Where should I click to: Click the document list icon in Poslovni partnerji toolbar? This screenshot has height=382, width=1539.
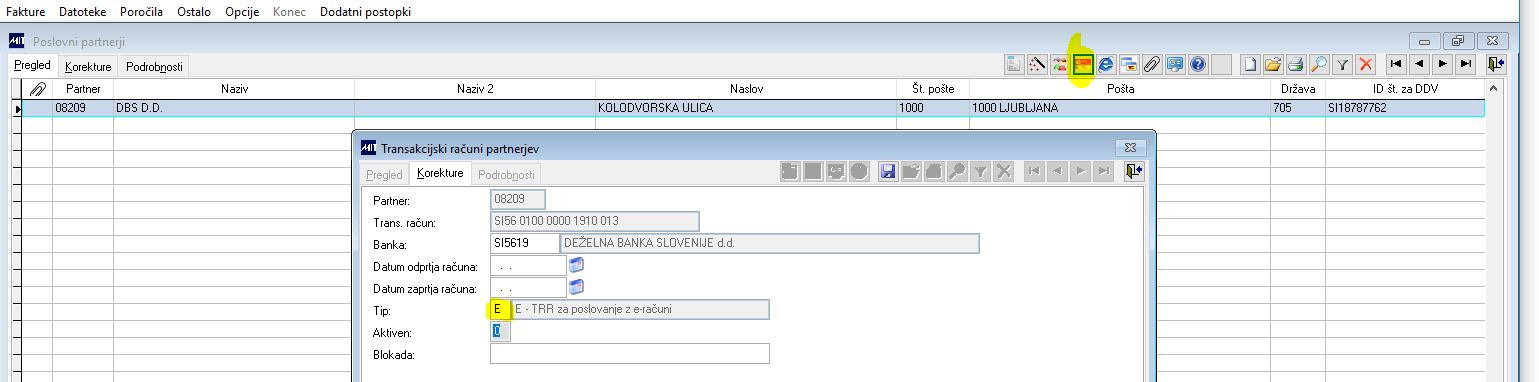pos(1014,64)
